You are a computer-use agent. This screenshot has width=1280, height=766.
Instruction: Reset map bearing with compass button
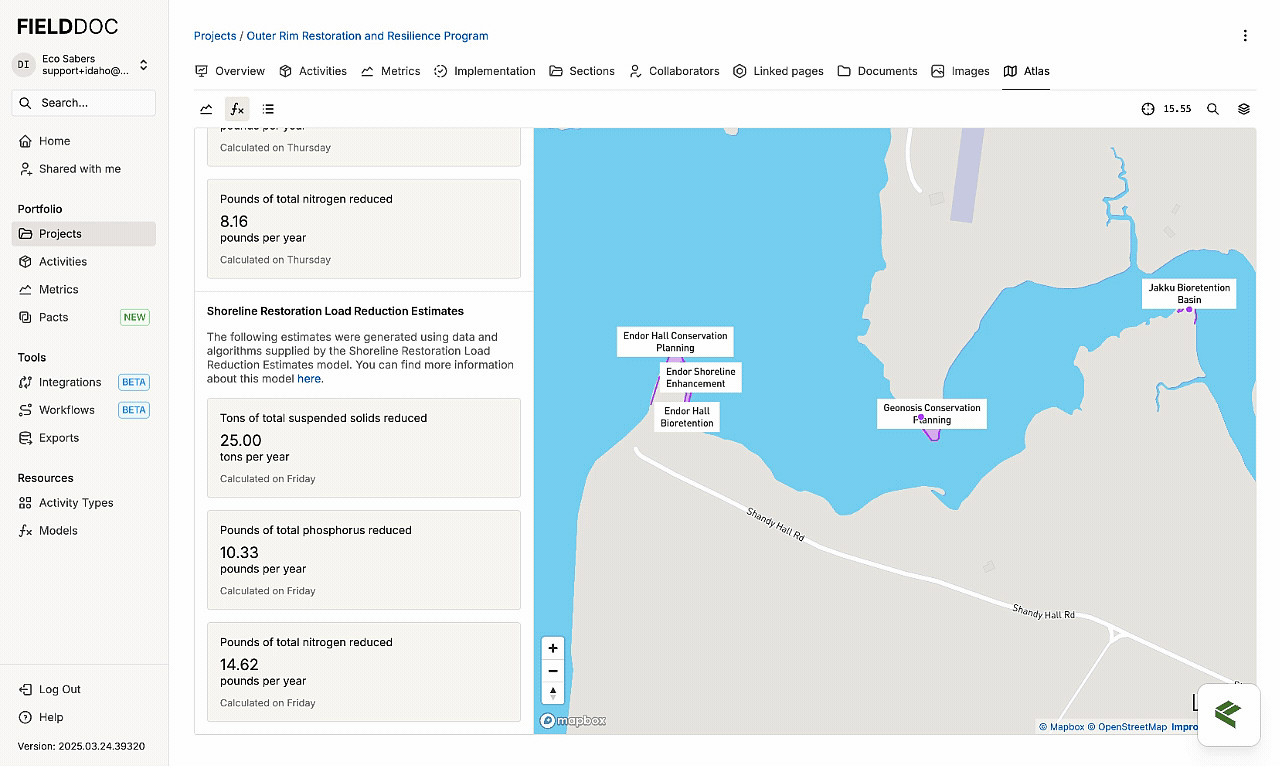tap(553, 693)
